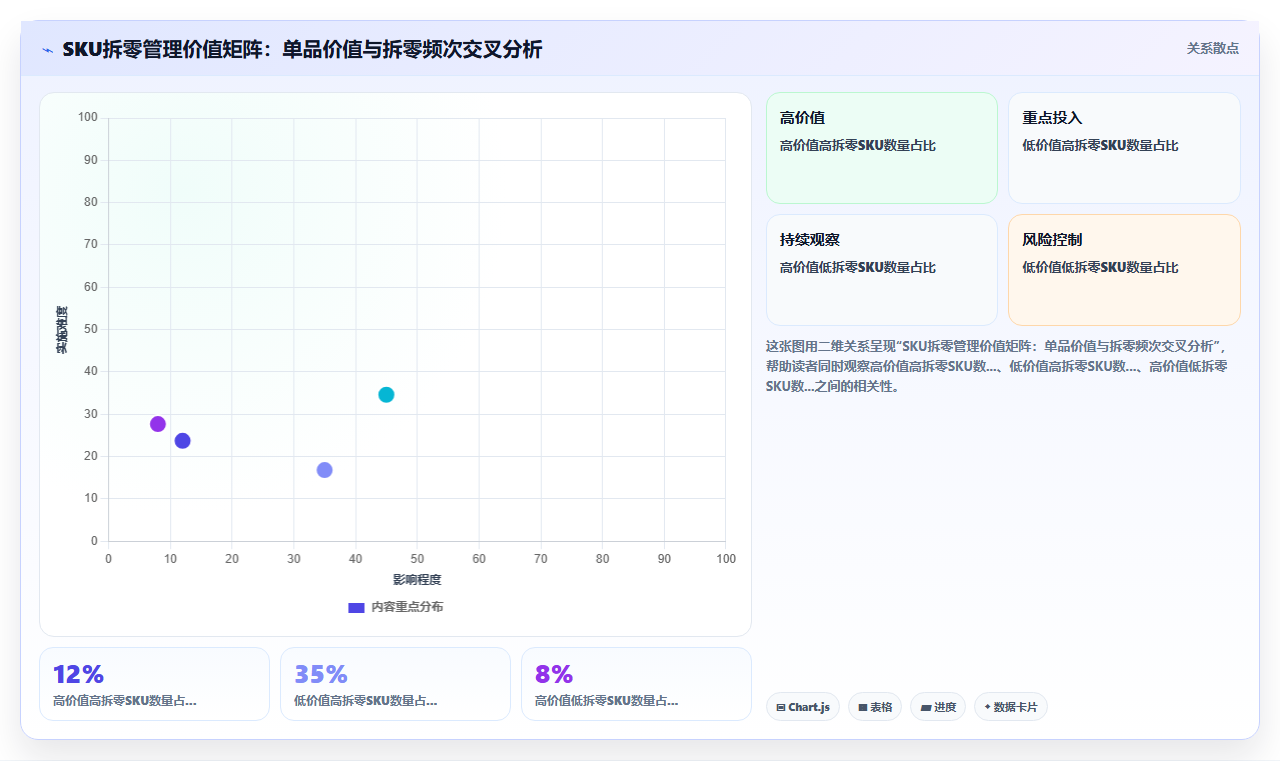The height and width of the screenshot is (761, 1280).
Task: Click 高价值高拆零SKU数量占比 in 高价值 card
Action: coord(858,146)
